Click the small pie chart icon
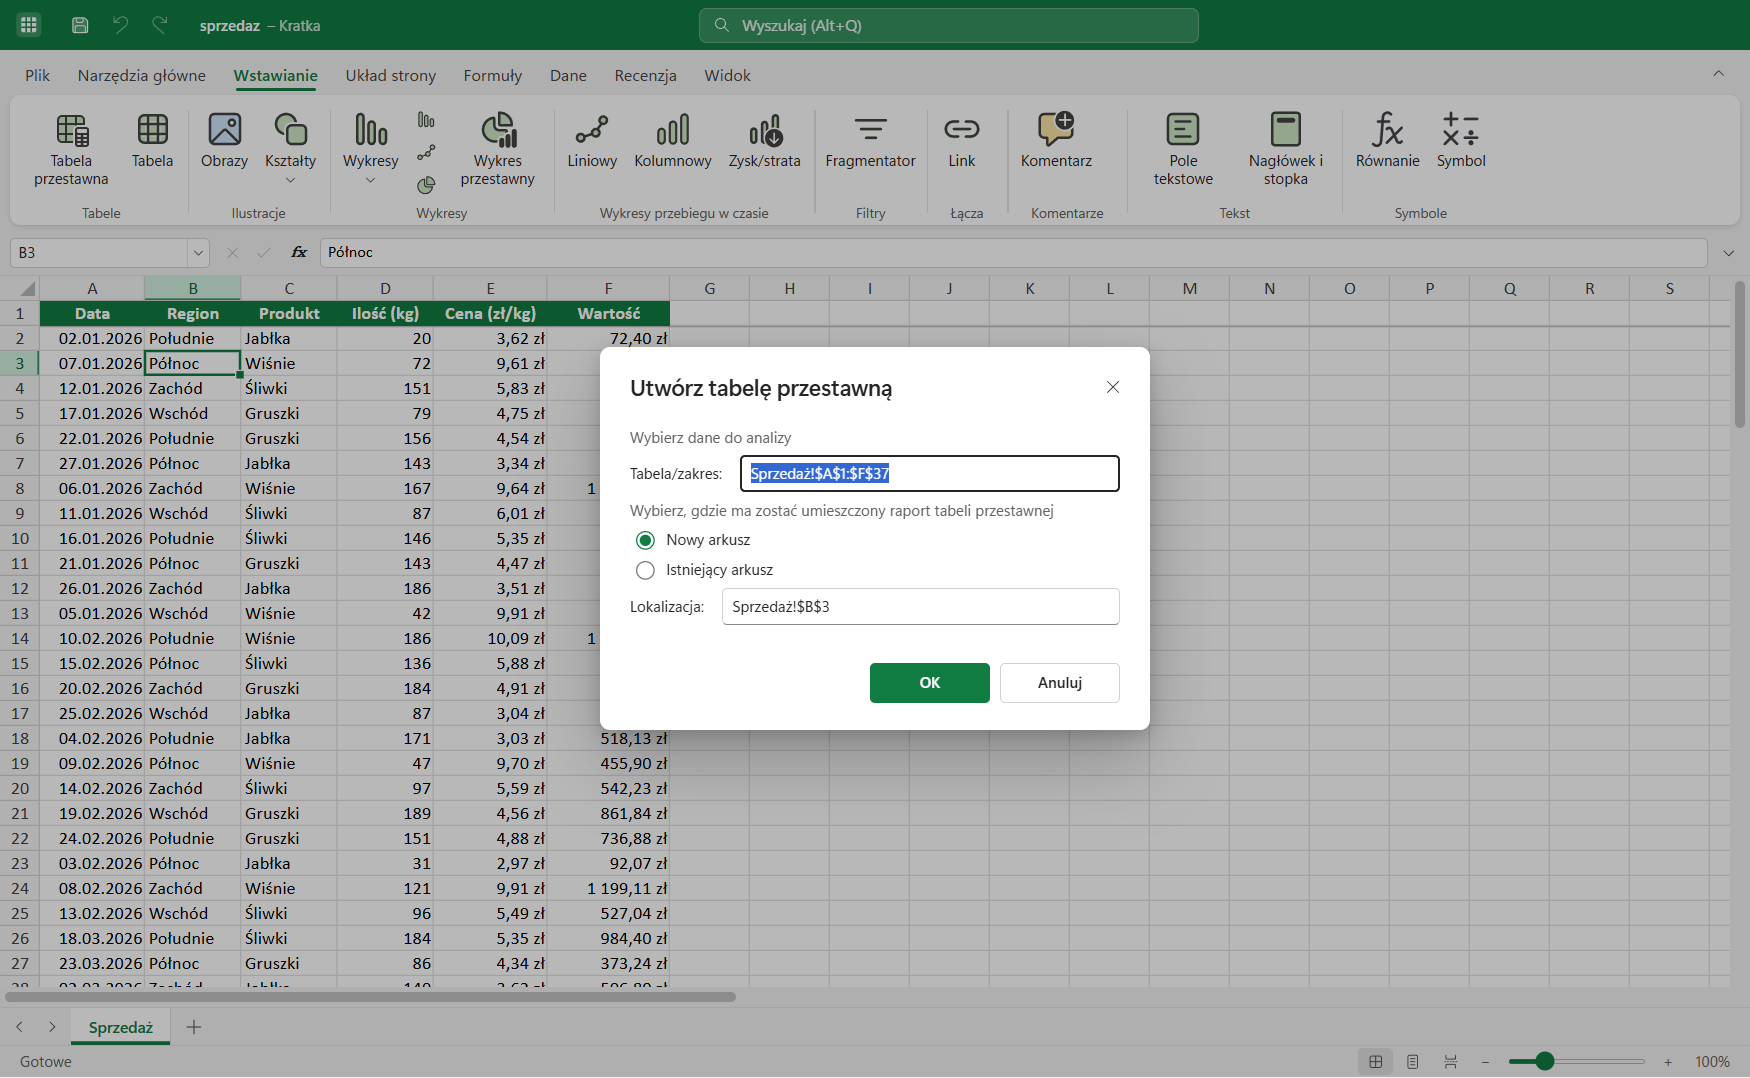 click(x=426, y=185)
